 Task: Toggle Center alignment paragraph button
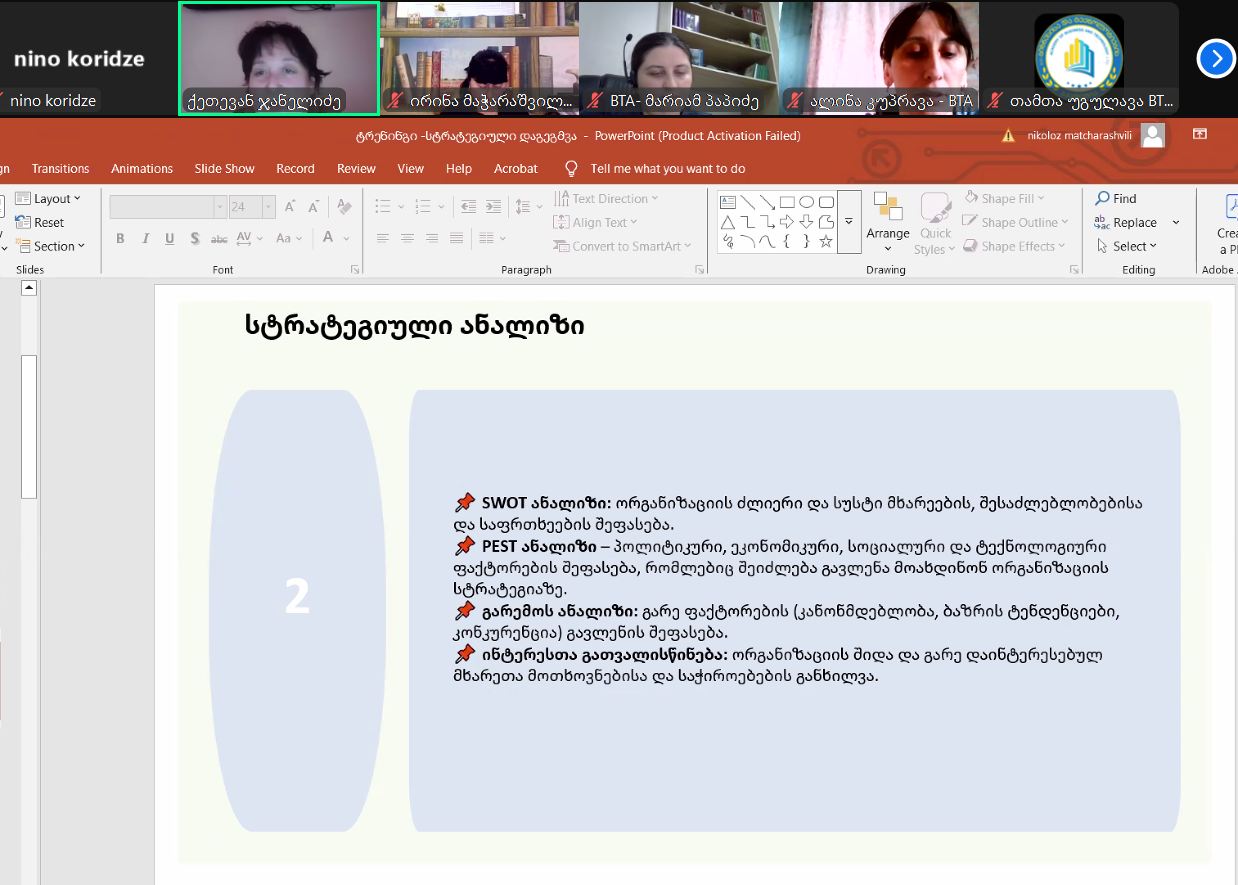pos(407,238)
